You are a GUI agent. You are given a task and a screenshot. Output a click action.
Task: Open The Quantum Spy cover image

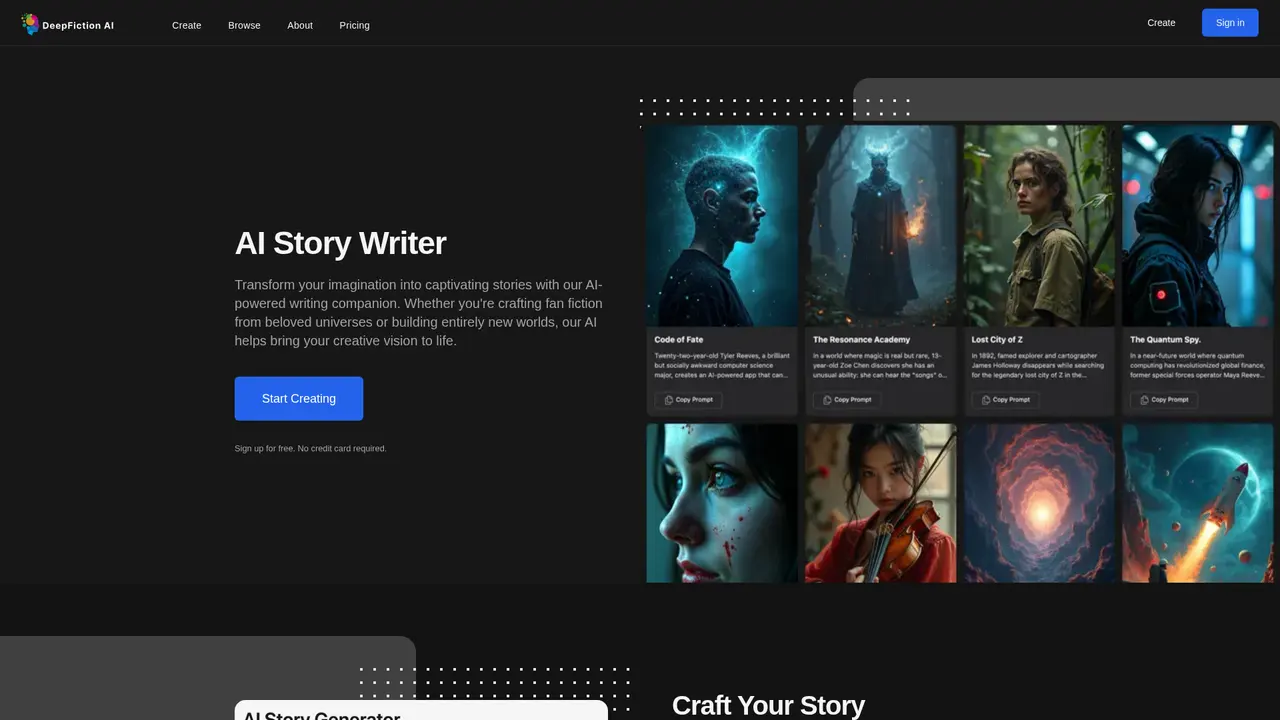(x=1198, y=226)
